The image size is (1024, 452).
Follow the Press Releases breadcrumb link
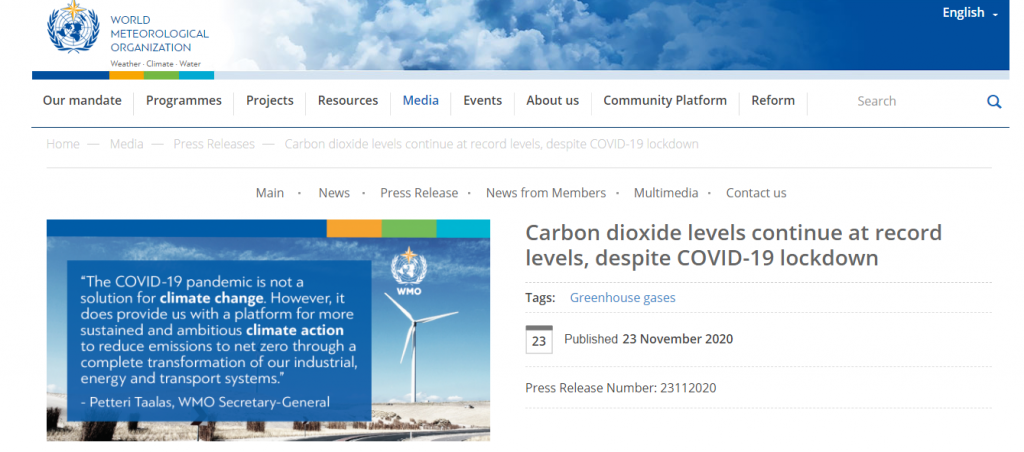pyautogui.click(x=214, y=144)
